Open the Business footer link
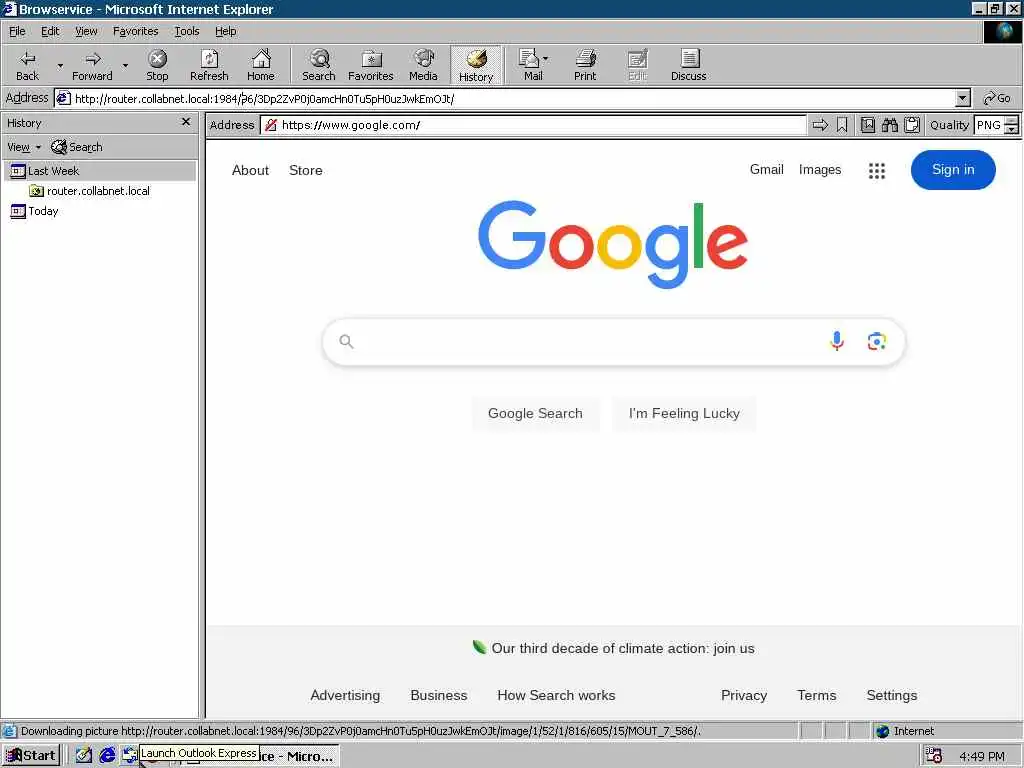 [x=439, y=696]
